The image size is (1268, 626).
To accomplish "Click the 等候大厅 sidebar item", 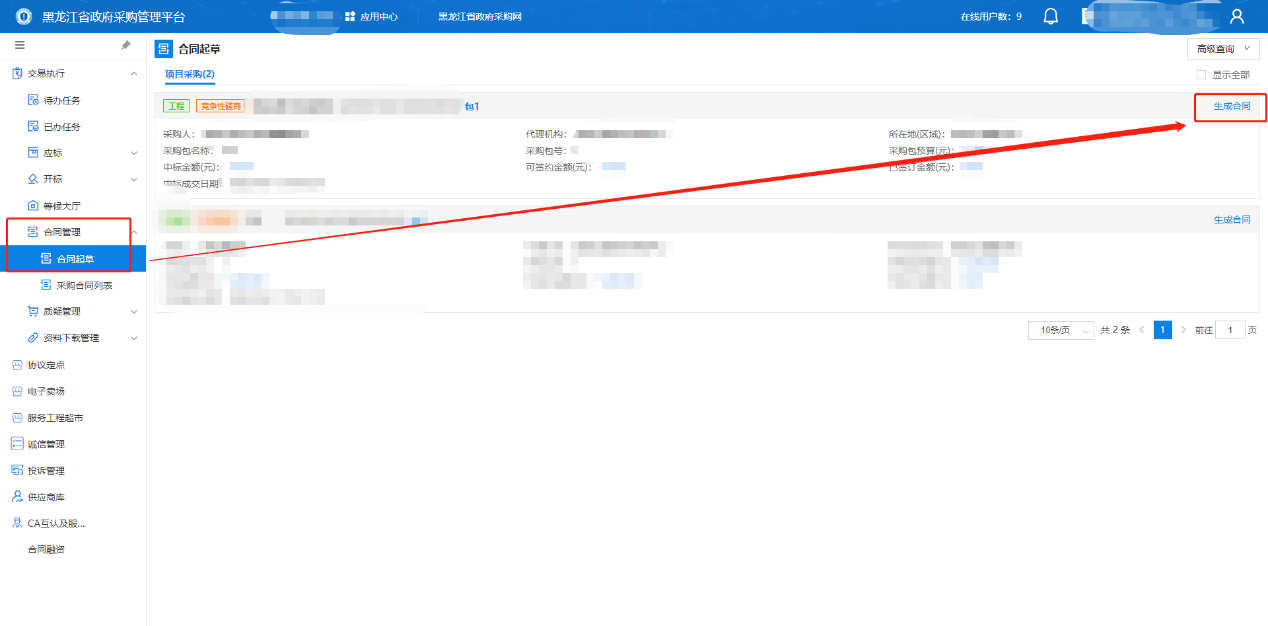I will [x=62, y=205].
